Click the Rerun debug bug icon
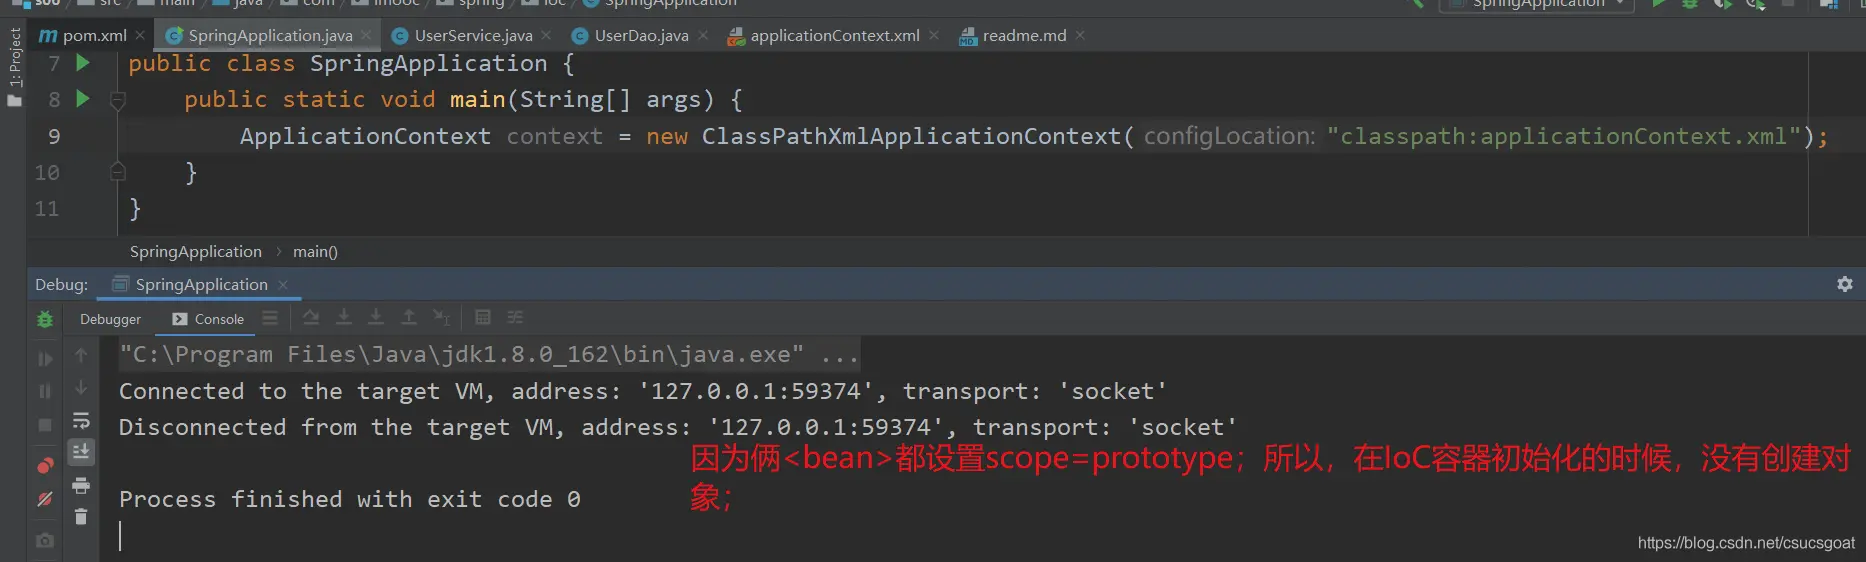This screenshot has width=1866, height=562. pos(45,319)
